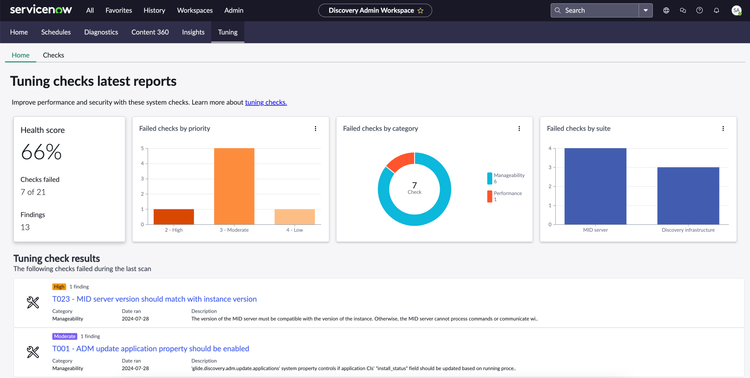Click the Findings count 13

tap(25, 227)
